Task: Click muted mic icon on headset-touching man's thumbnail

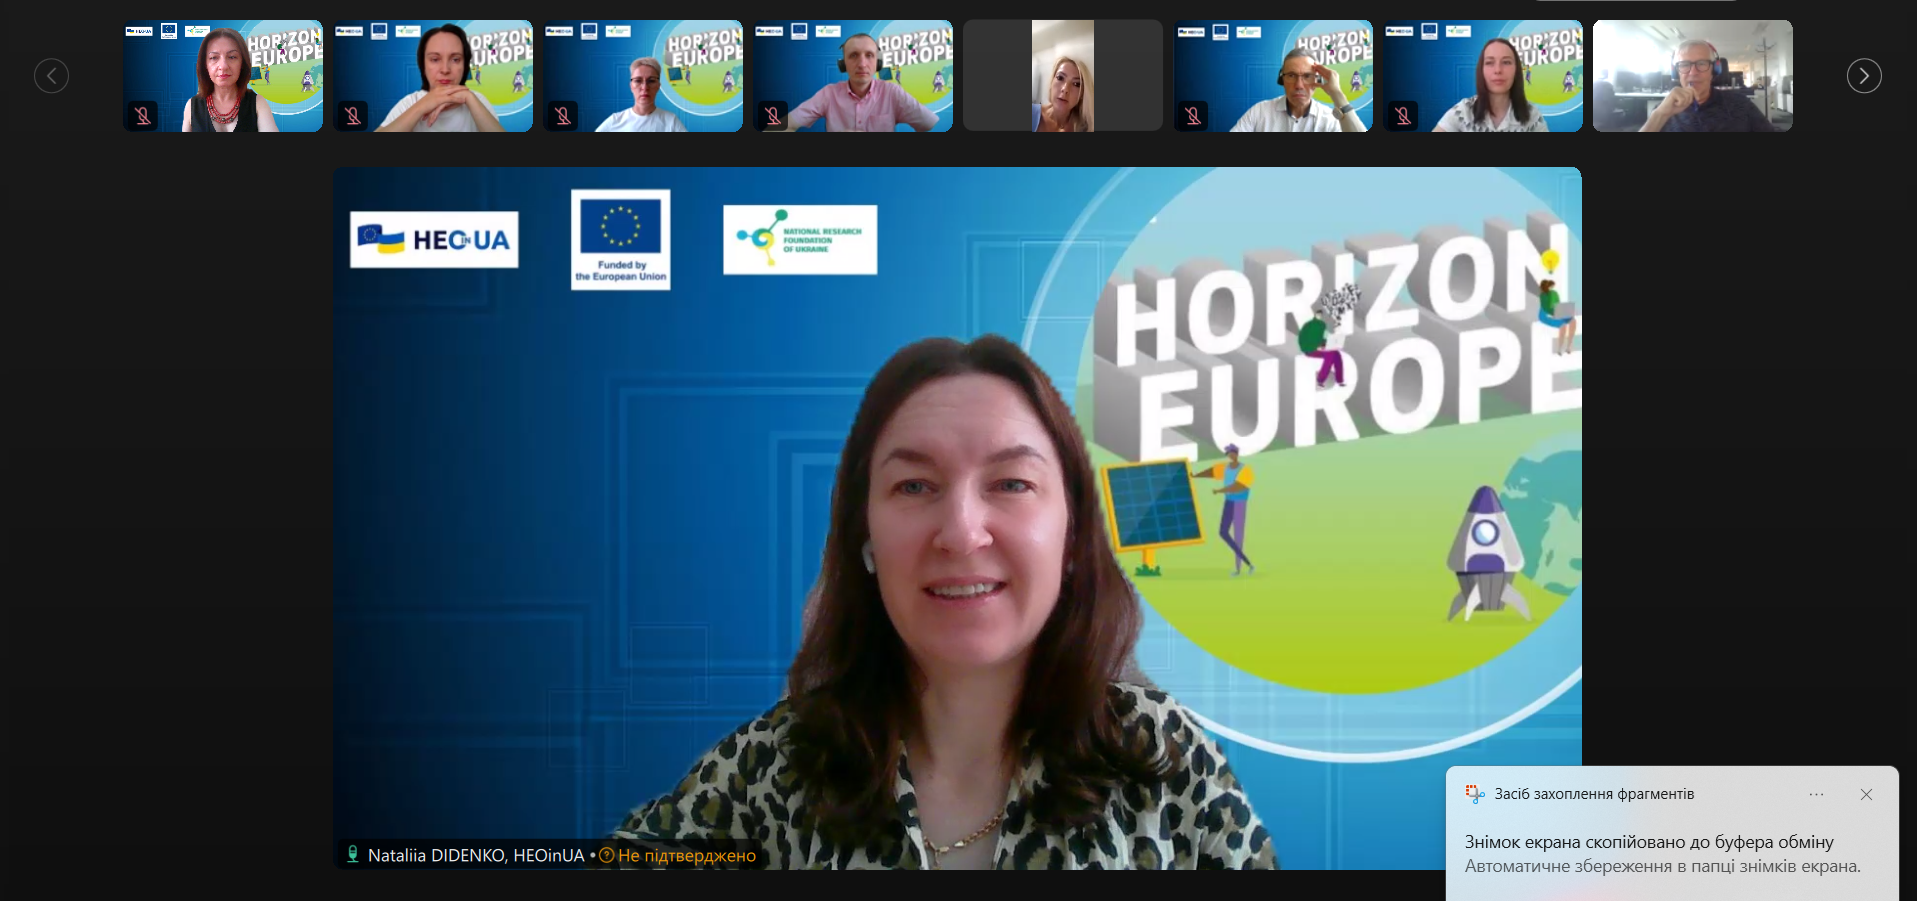Action: (x=1193, y=116)
